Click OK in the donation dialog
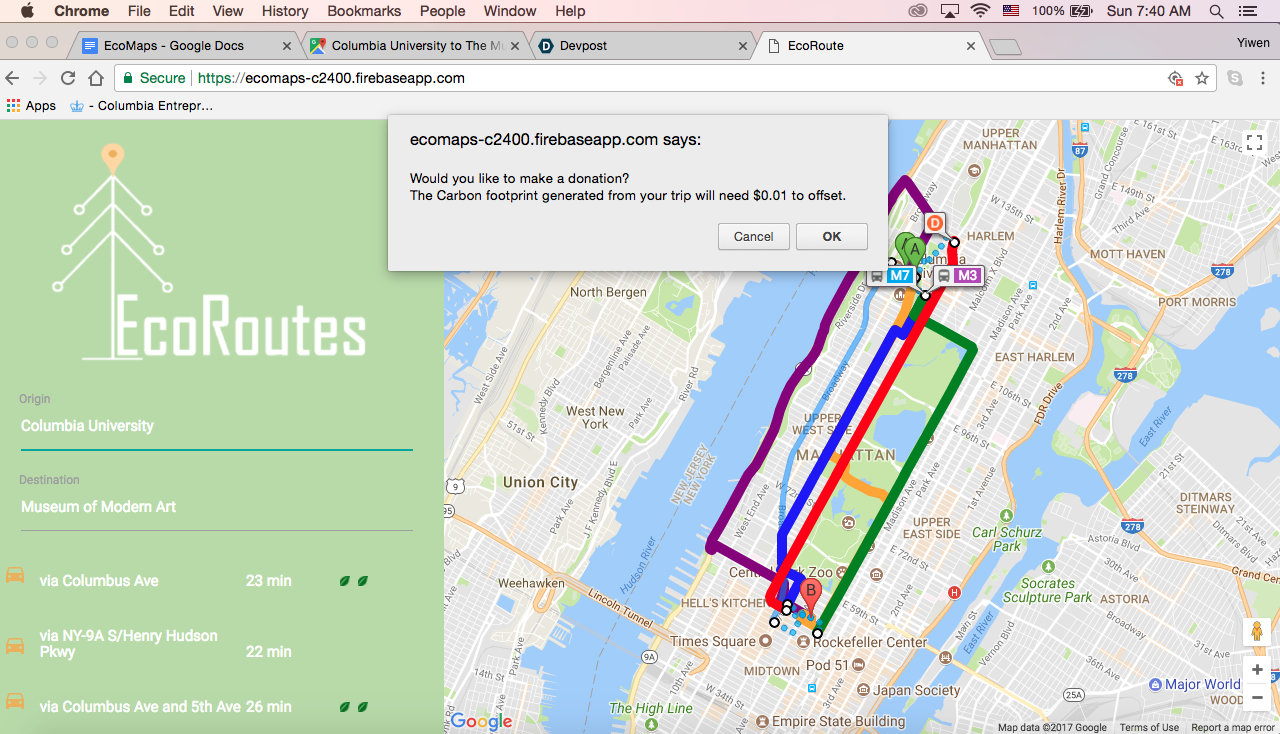 pyautogui.click(x=831, y=237)
